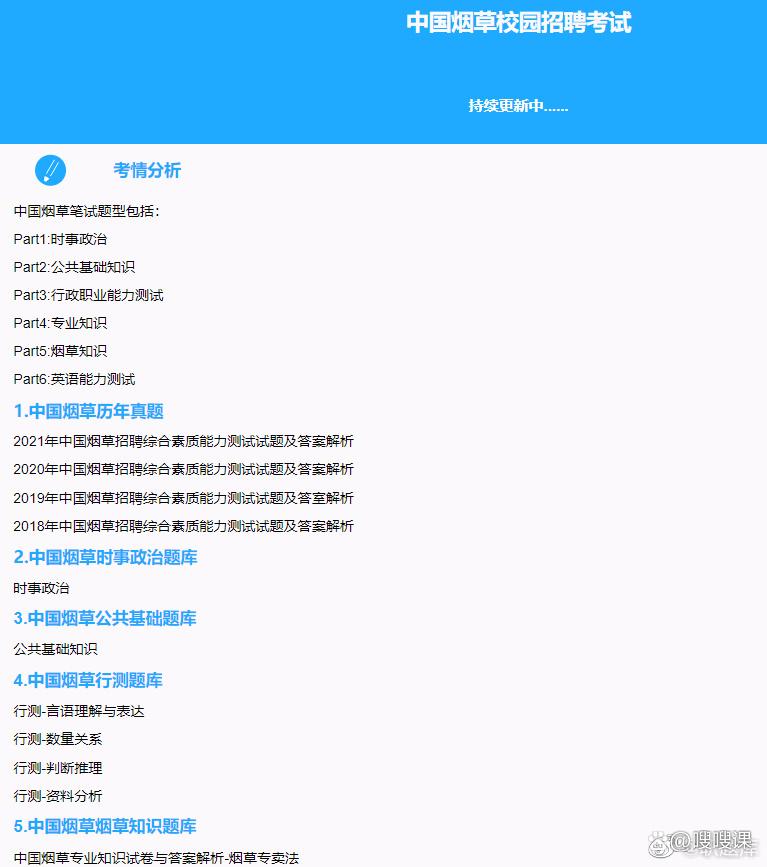Open the 2019年中国烟草招聘 exam paper entry
Viewport: 767px width, 867px height.
pyautogui.click(x=184, y=498)
